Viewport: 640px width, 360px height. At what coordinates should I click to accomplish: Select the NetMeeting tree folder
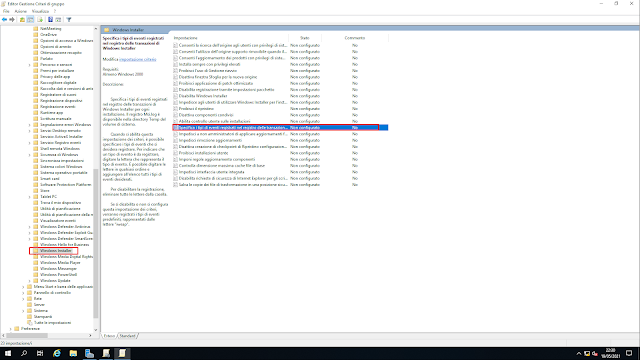tap(51, 29)
